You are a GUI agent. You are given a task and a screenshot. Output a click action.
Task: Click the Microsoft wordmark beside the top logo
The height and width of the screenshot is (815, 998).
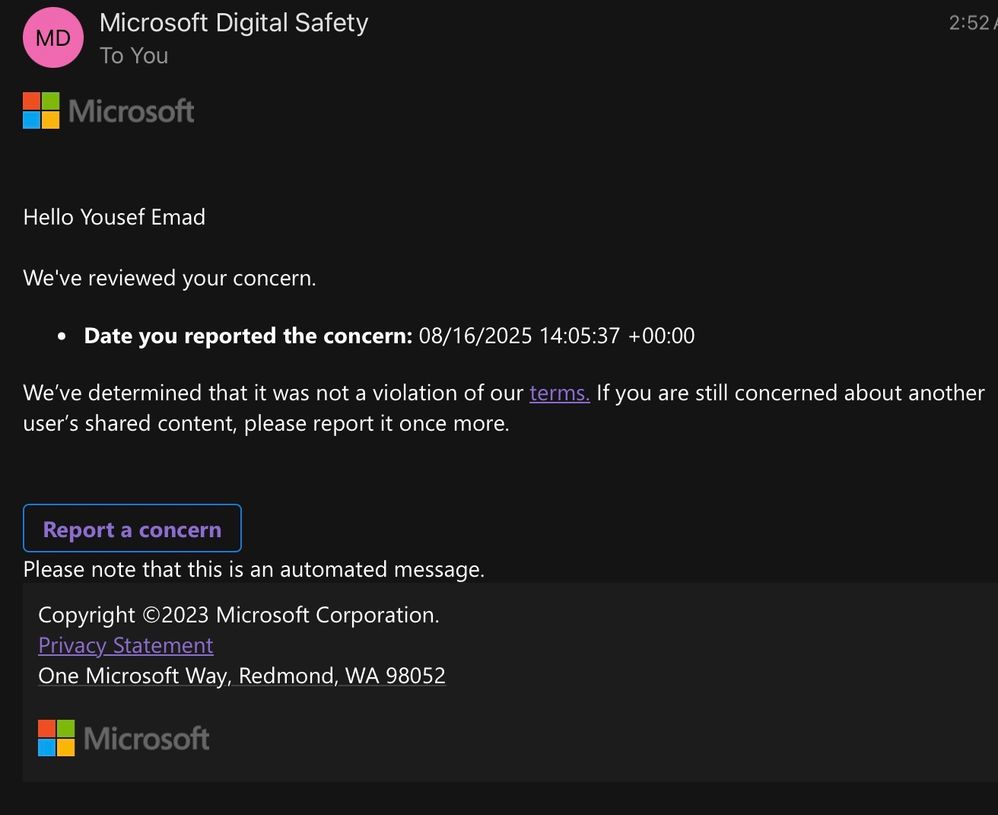[x=131, y=111]
